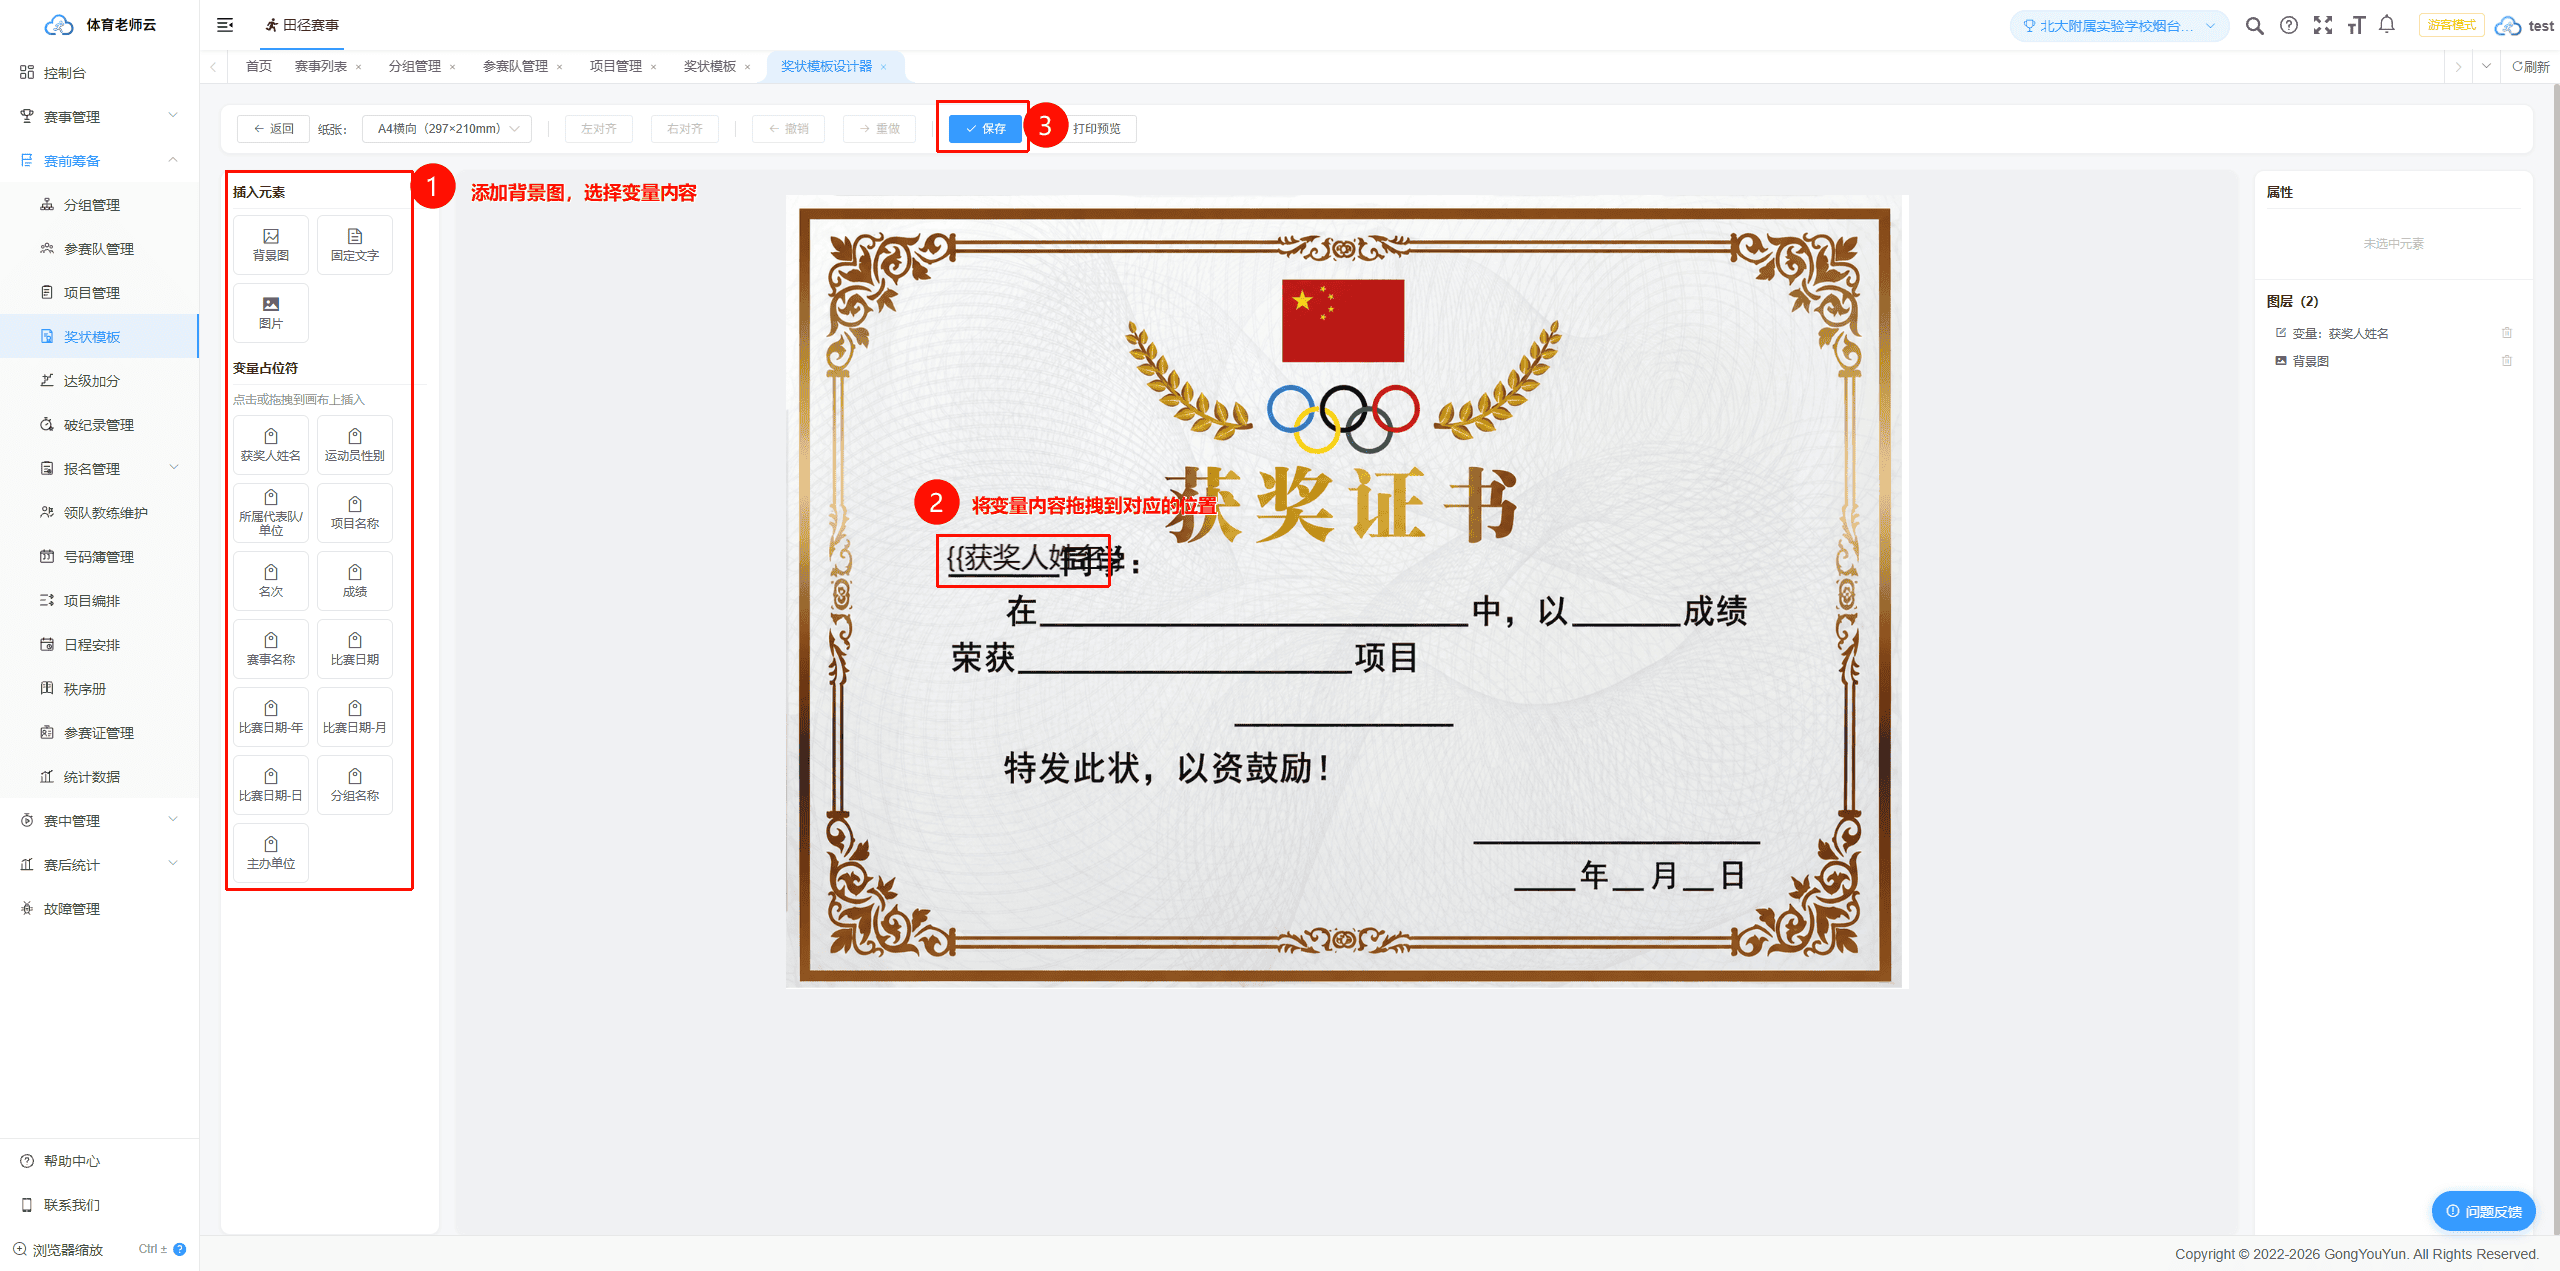Screen dimensions: 2560x1271
Task: Open the search magnifier icon
Action: pos(2254,26)
